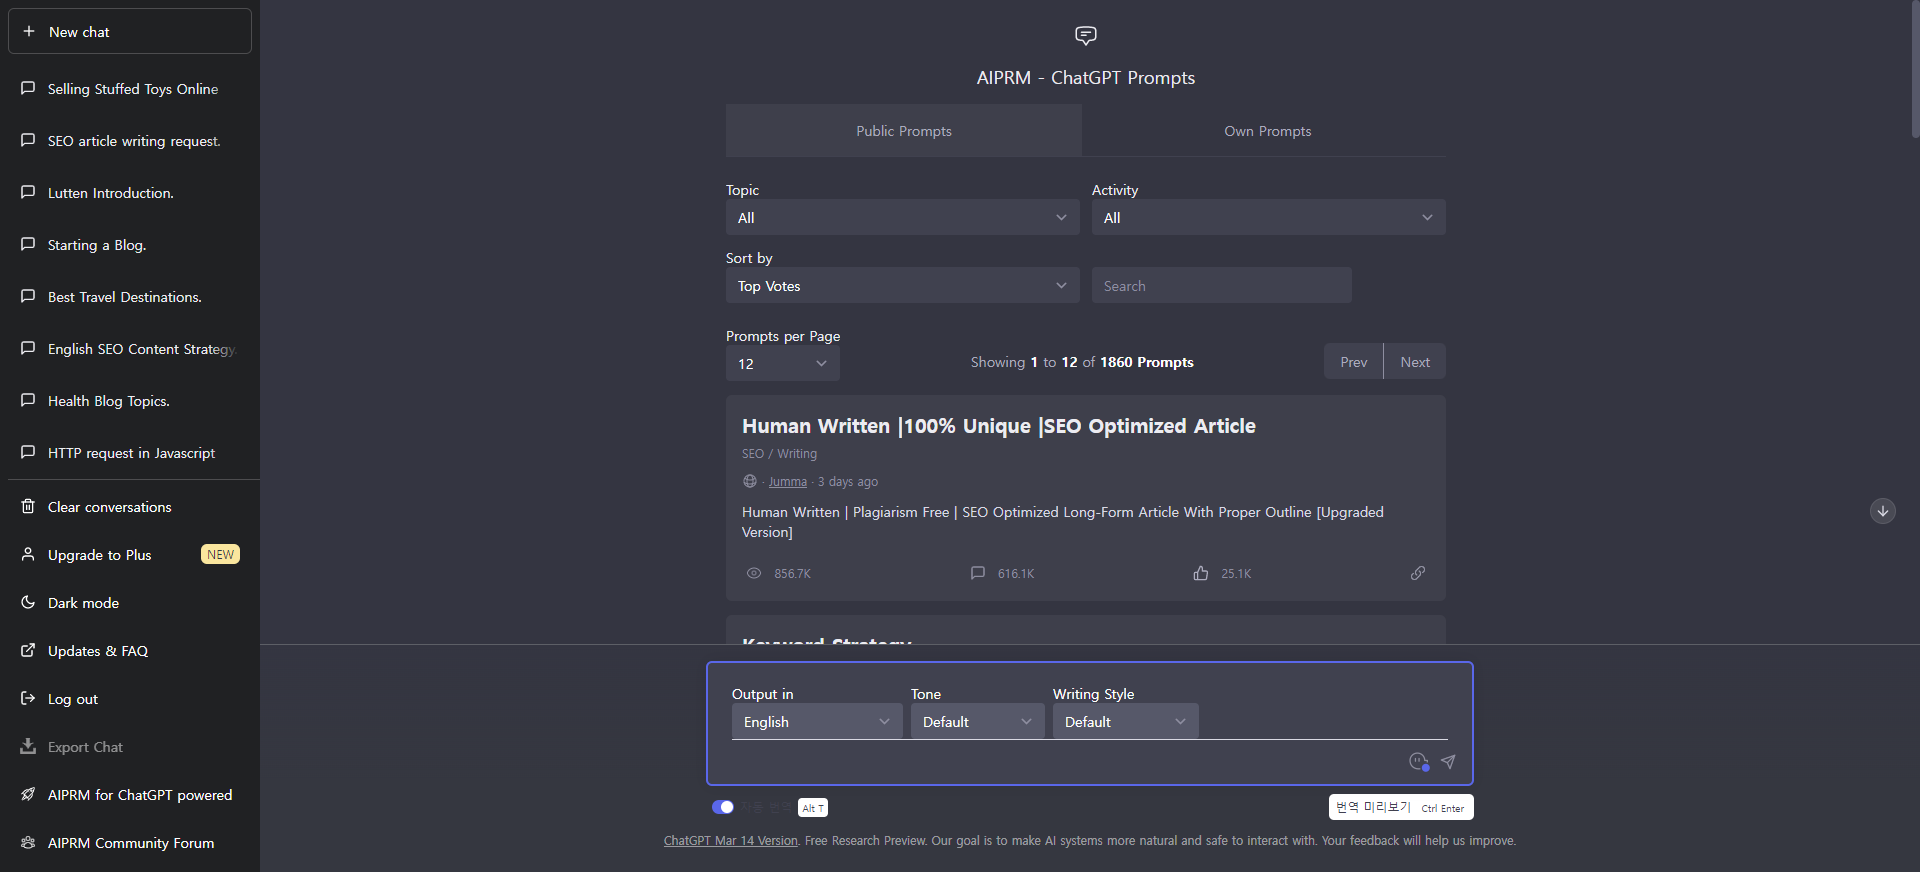Click the comment icon showing 616.1K

[x=978, y=573]
